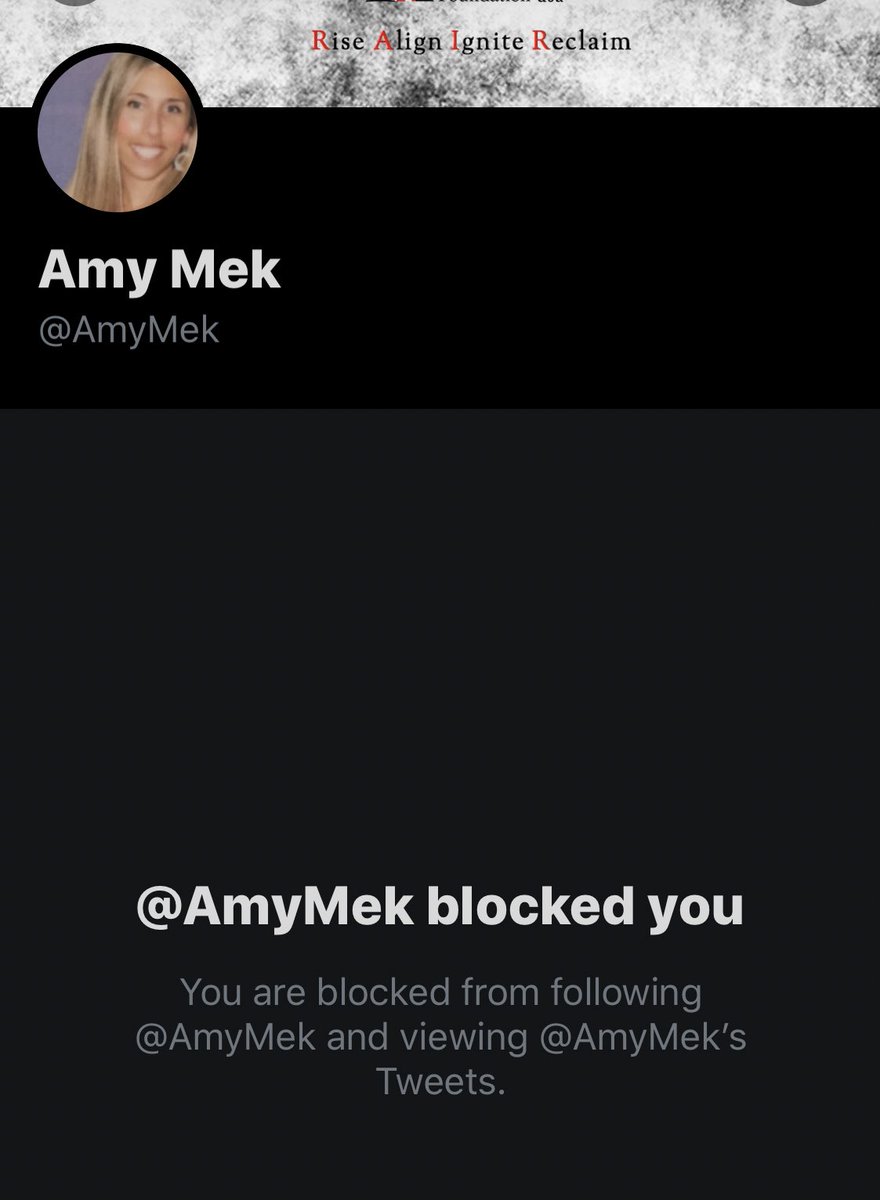
Task: Tap the words "blocked you" in the heading
Action: 585,907
